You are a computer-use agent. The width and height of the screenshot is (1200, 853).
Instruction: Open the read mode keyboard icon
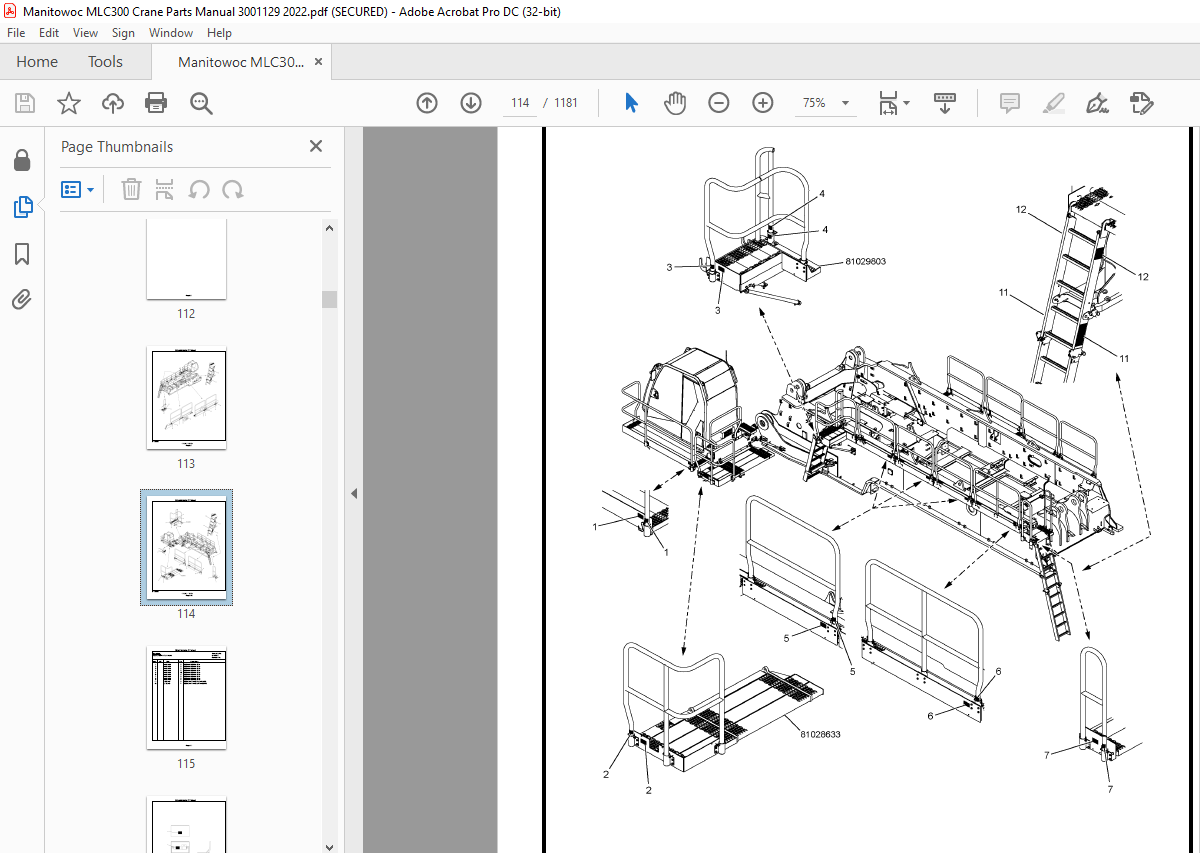click(x=945, y=103)
